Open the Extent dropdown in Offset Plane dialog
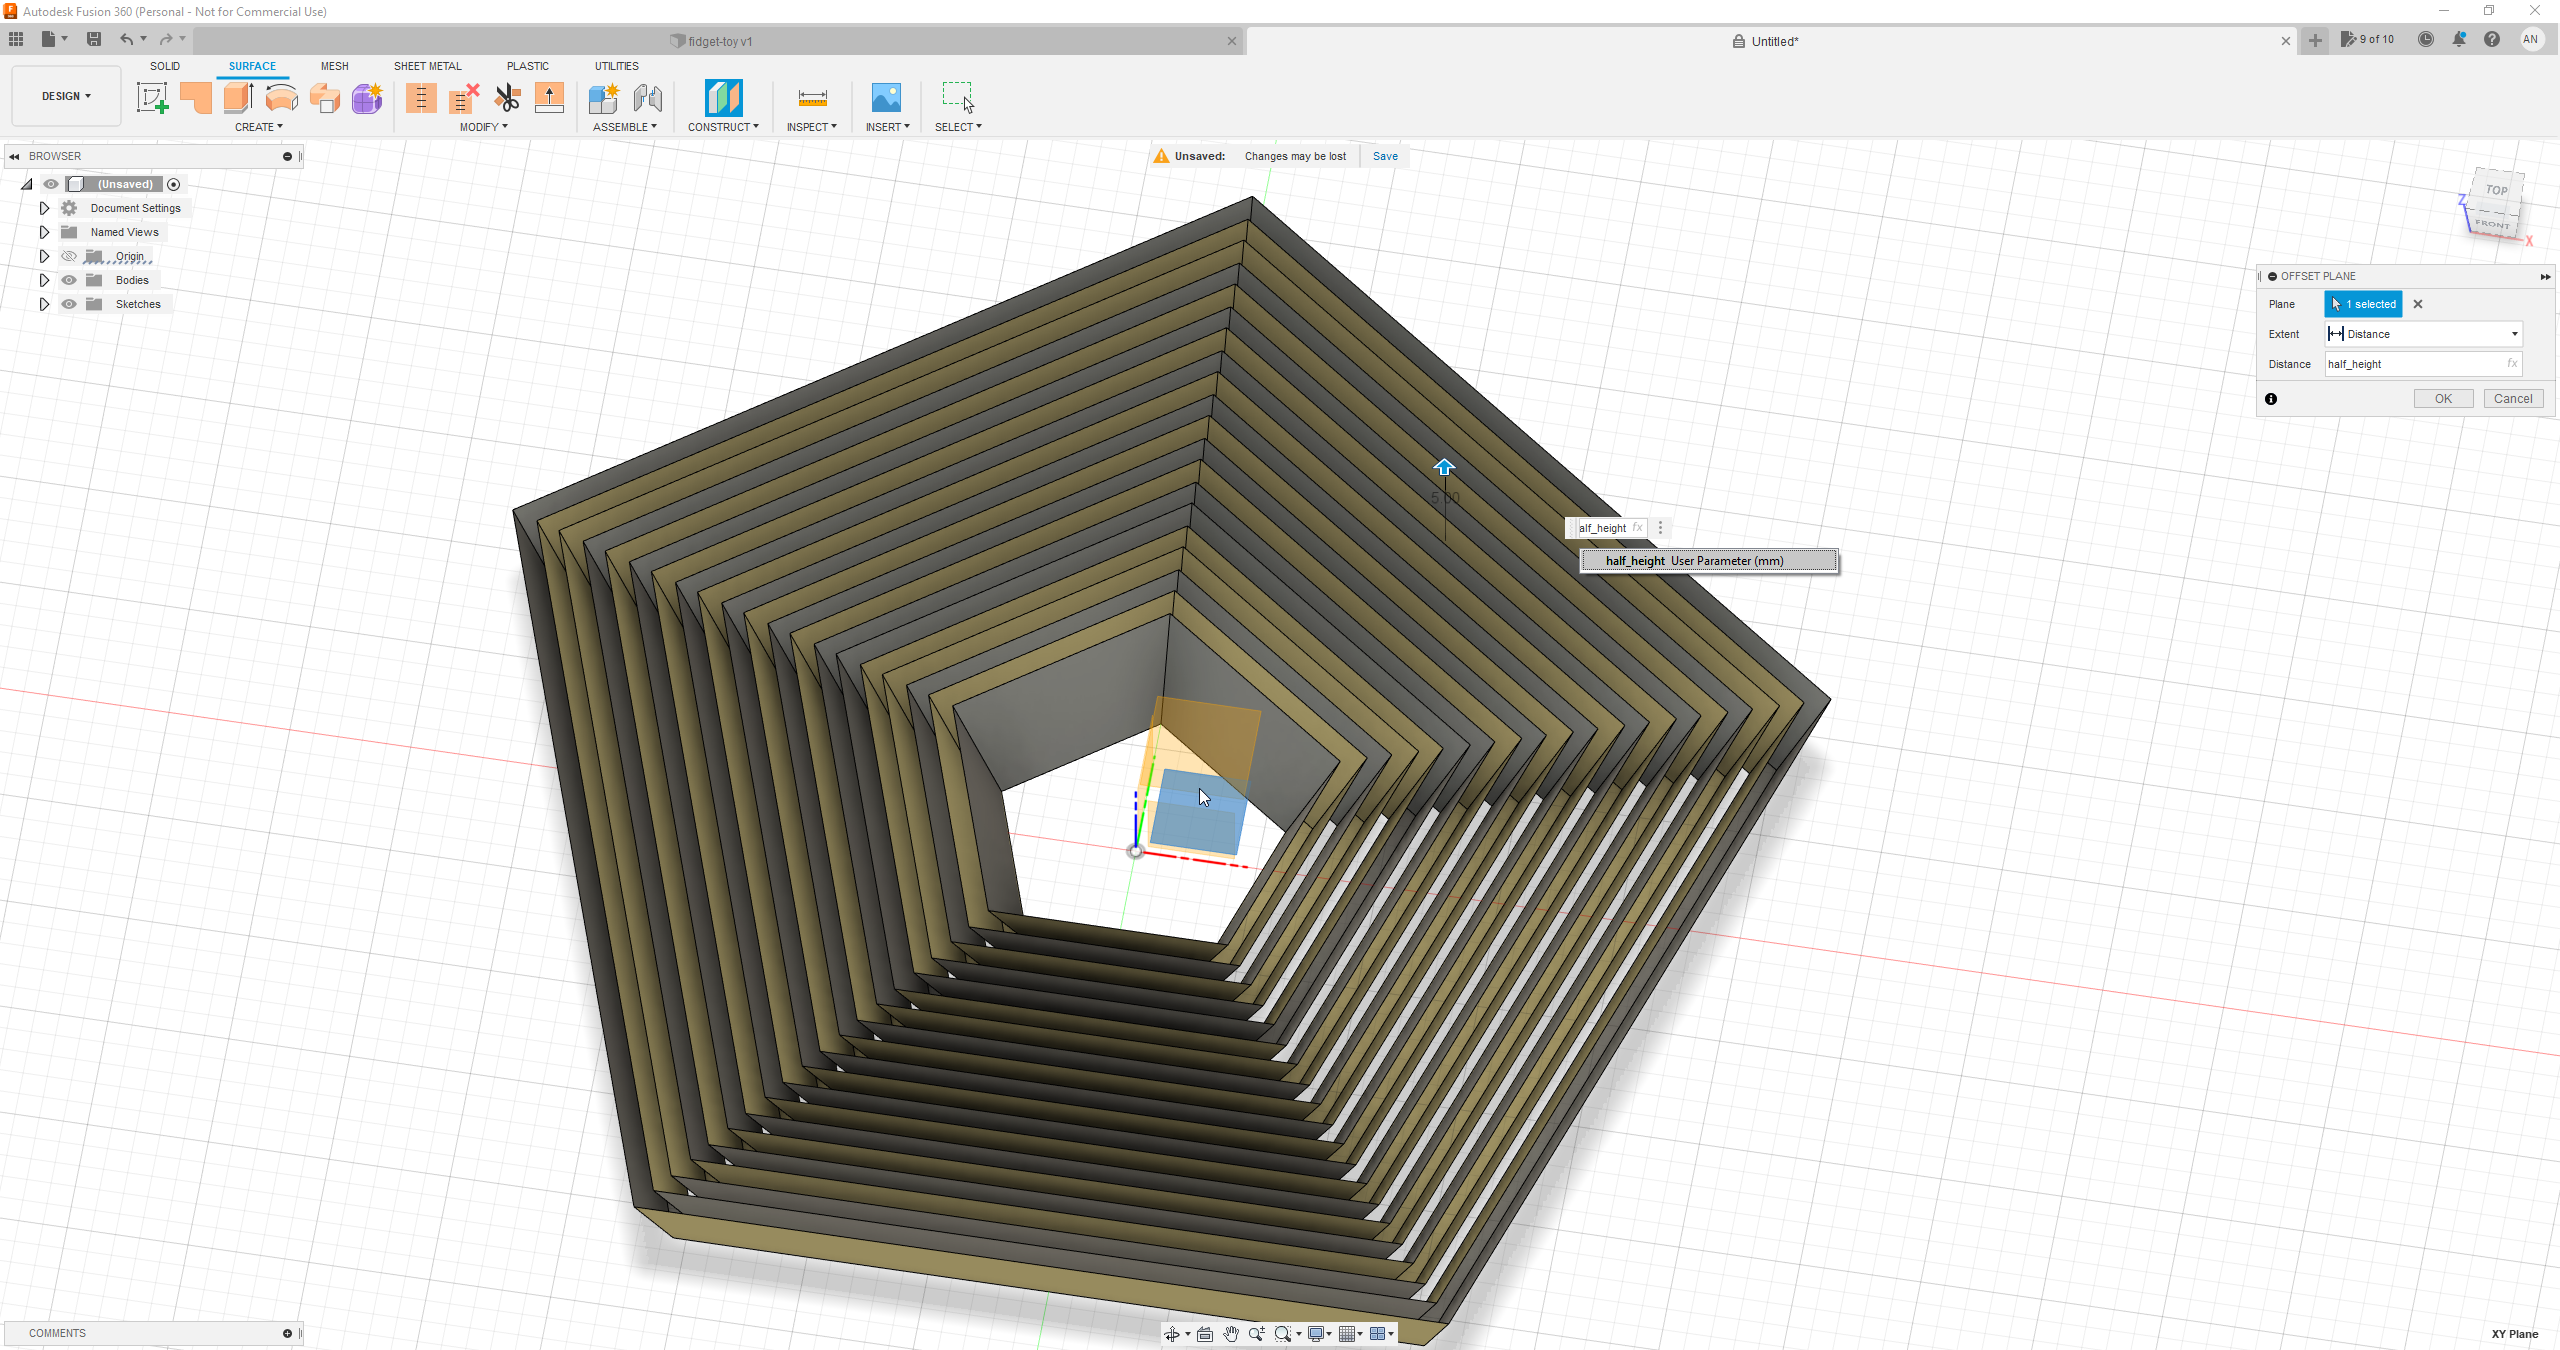2560x1350 pixels. point(2511,334)
